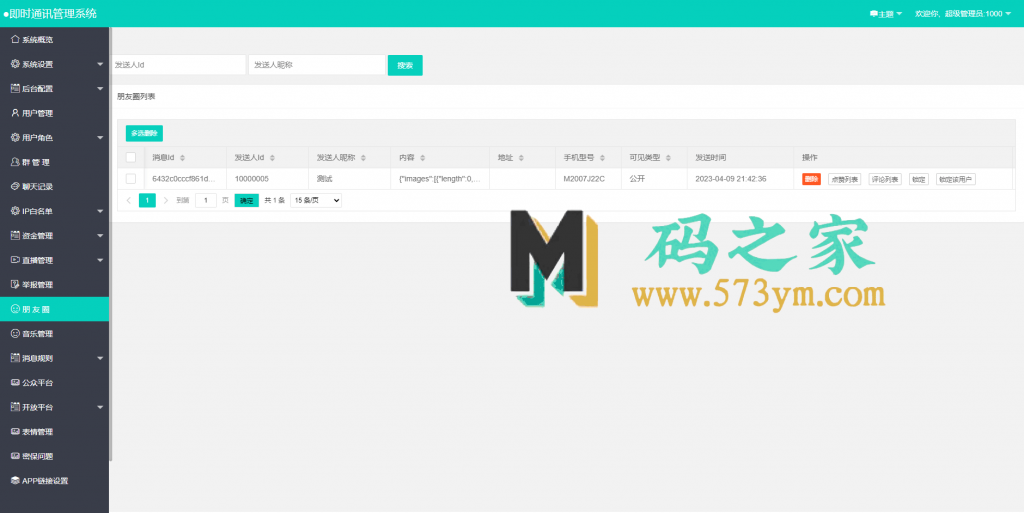Screen dimensions: 1024x513
Task: Click the 举报管理 icon
Action: (x=15, y=285)
